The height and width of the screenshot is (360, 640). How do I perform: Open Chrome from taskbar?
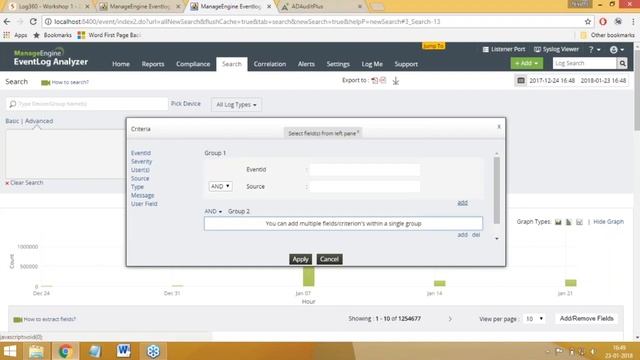(x=65, y=351)
